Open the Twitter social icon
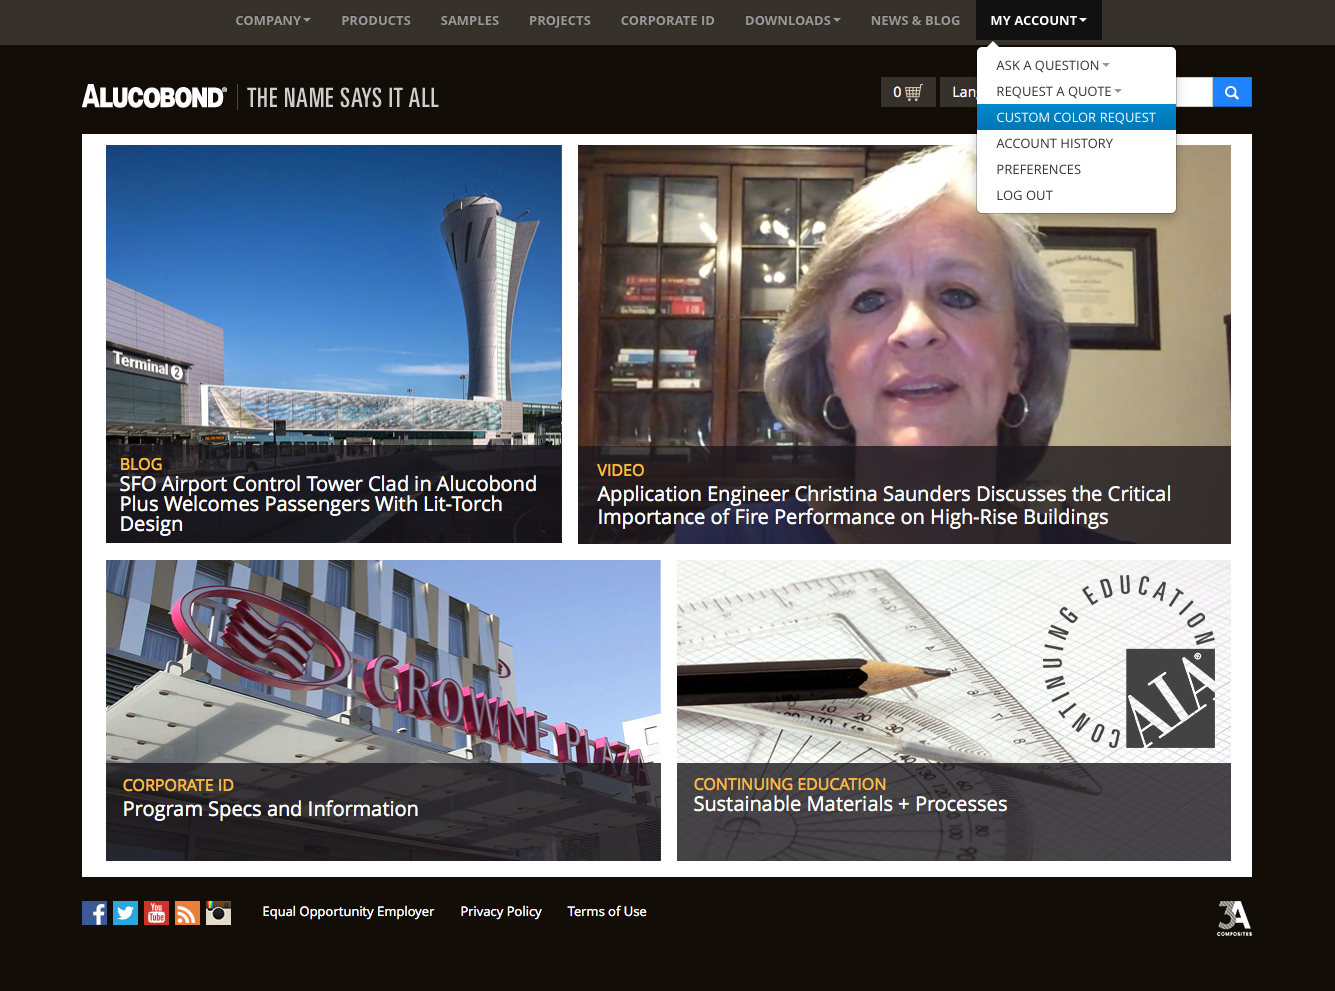 (x=125, y=913)
